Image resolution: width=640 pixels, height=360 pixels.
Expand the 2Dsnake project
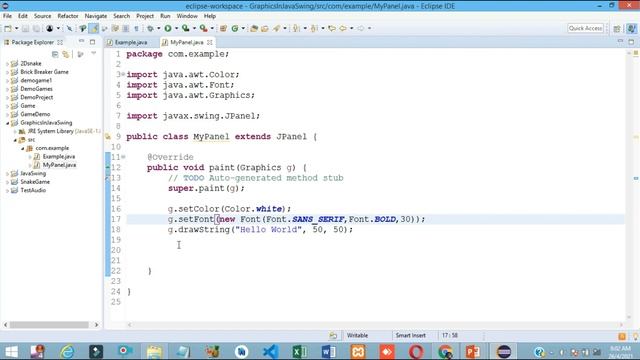(7, 64)
